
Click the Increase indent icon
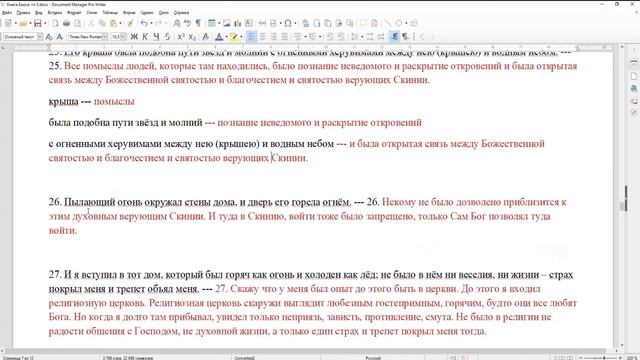(x=330, y=37)
